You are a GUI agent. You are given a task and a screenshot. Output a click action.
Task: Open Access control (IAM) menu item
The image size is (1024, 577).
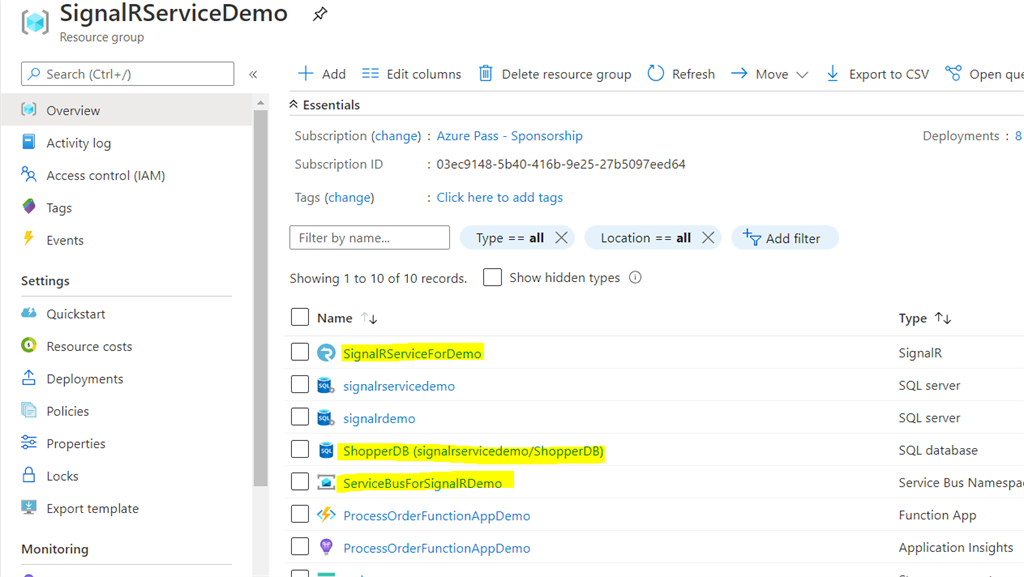(105, 176)
